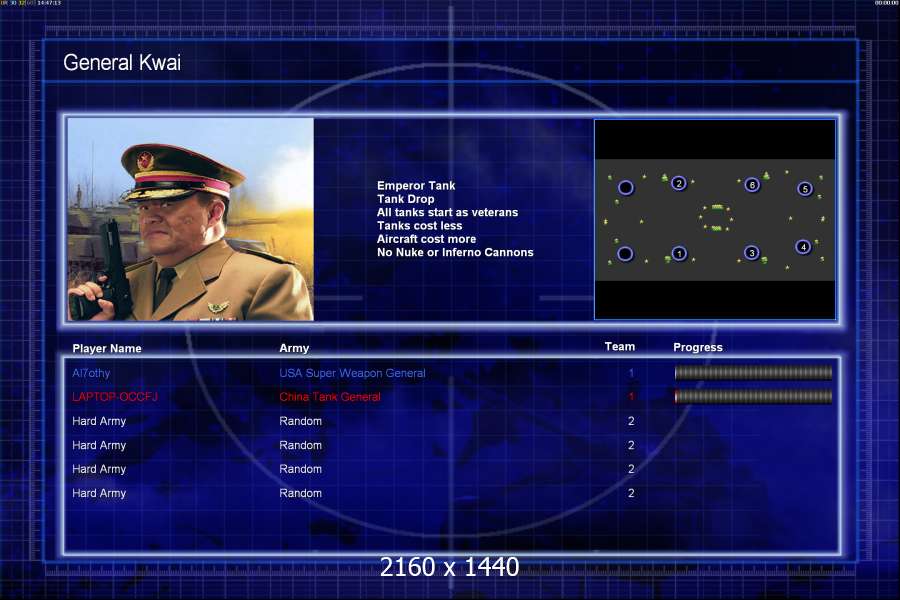
Task: Click 'China Tank General' army entry
Action: pos(330,397)
